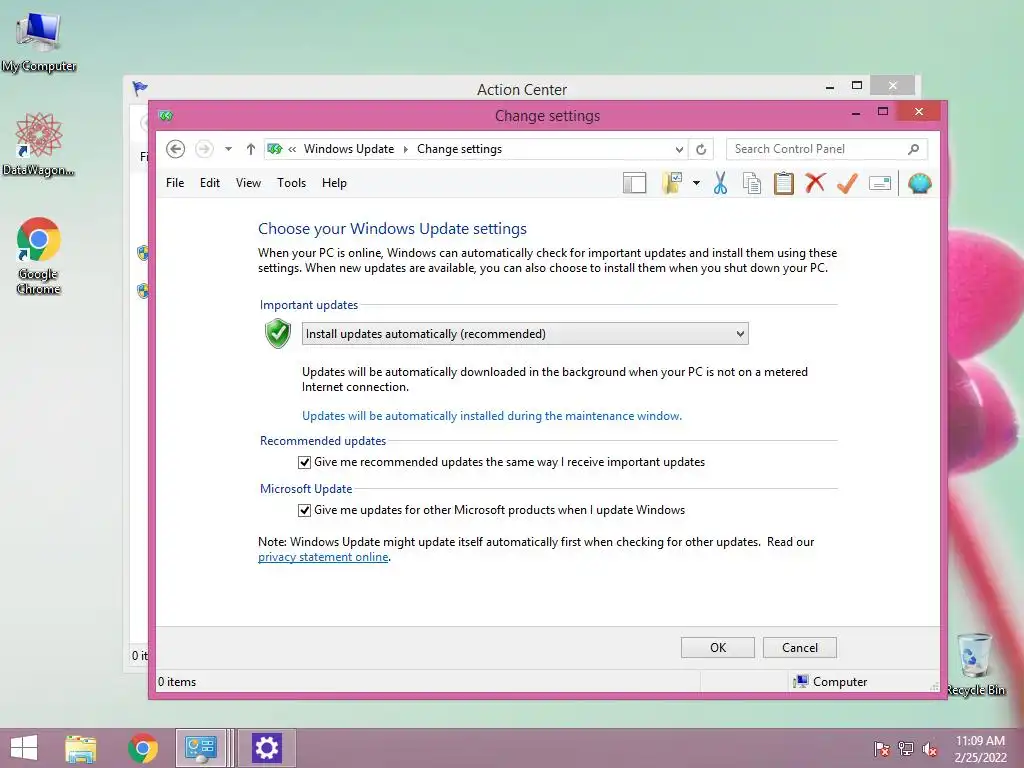Click the muted volume tray icon

point(930,749)
